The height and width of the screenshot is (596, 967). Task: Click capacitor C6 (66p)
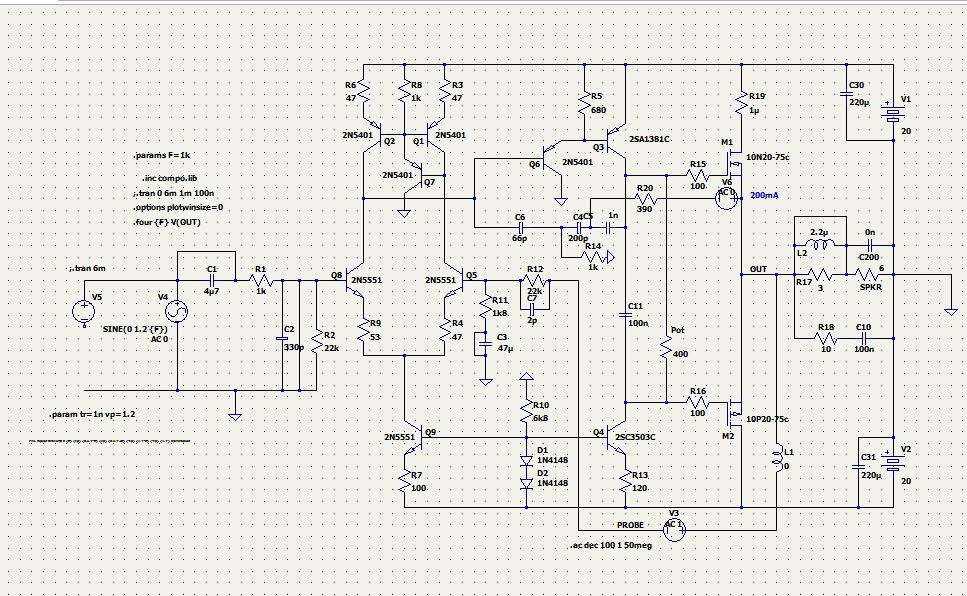click(520, 228)
